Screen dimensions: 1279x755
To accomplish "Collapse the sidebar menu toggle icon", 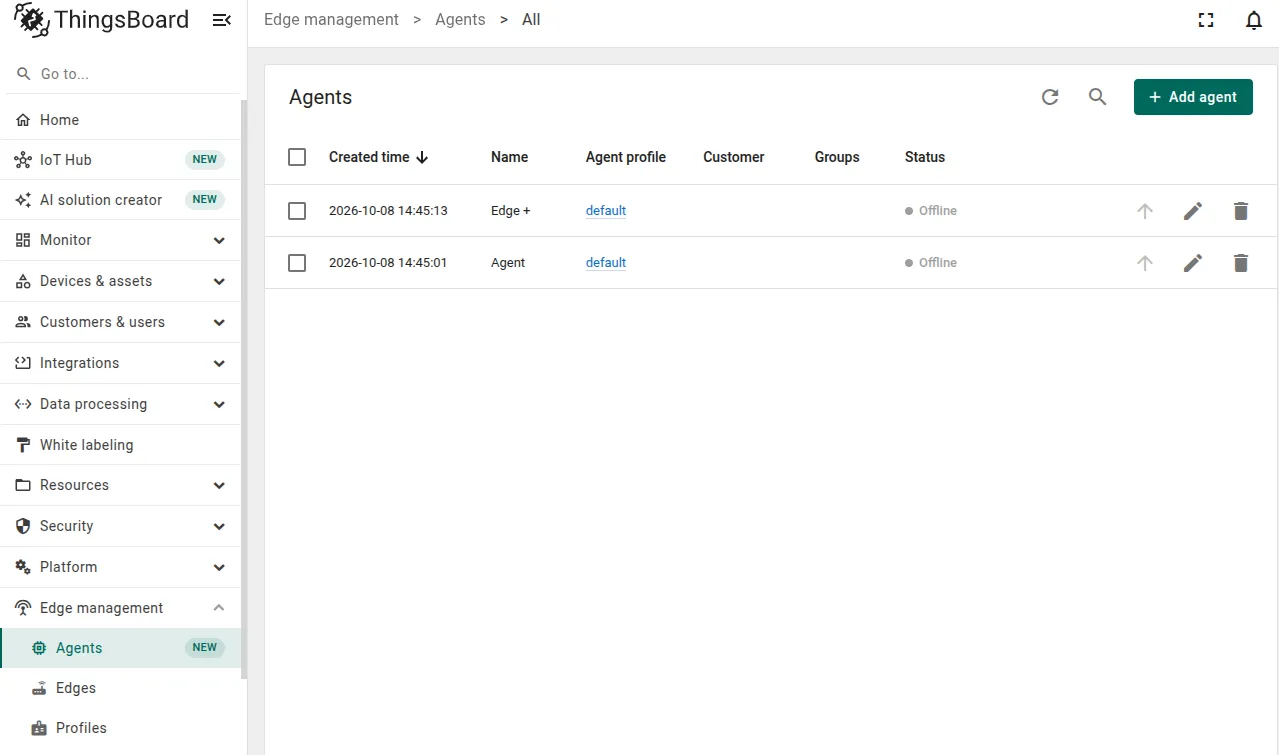I will (x=222, y=20).
